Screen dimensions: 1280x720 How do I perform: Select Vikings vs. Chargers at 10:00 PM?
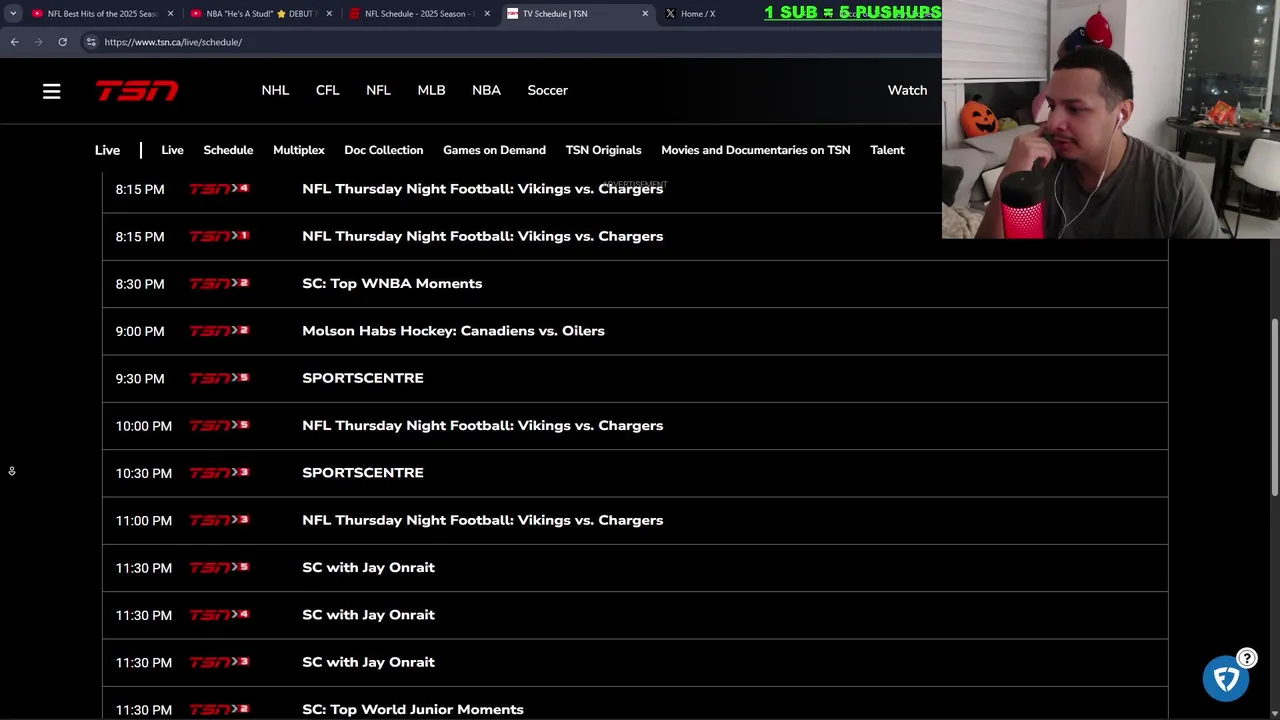pos(482,426)
